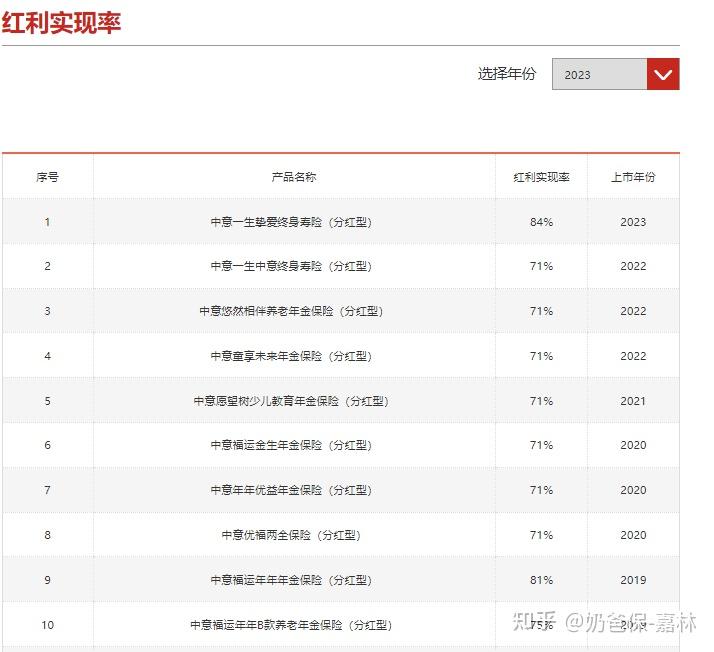The height and width of the screenshot is (652, 714).
Task: Click row number 10 cell
Action: pos(47,625)
